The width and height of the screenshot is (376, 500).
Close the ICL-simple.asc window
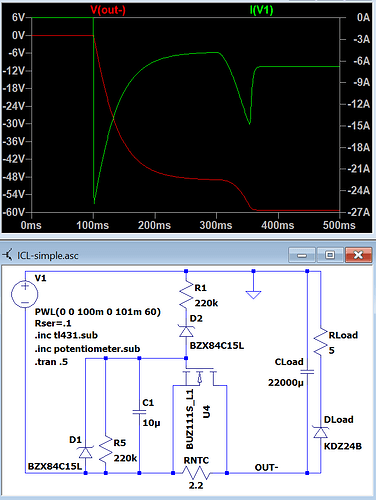358,255
